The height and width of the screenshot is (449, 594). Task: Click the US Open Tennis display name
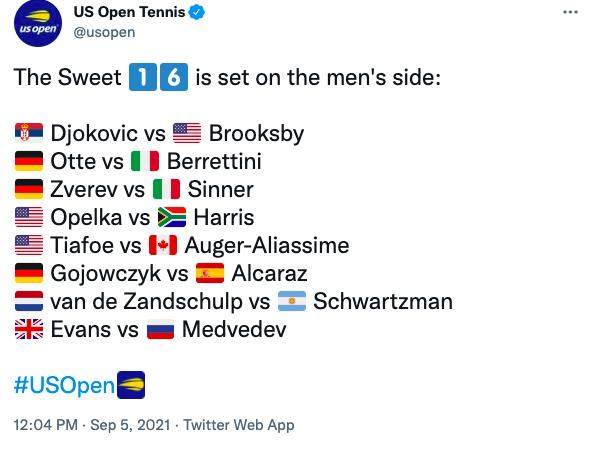[129, 12]
